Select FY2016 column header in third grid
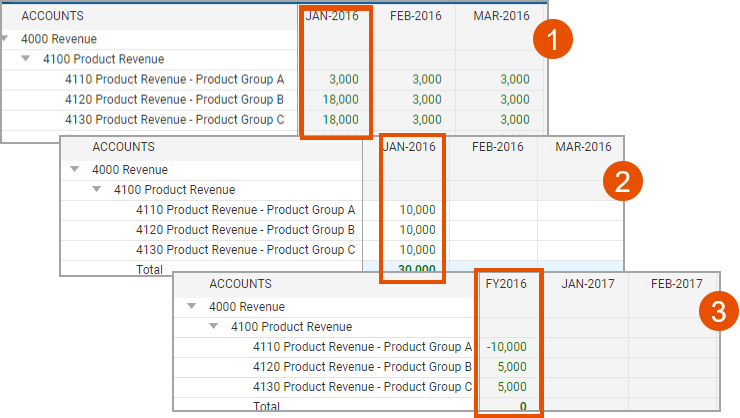Image resolution: width=740 pixels, height=418 pixels. [506, 284]
